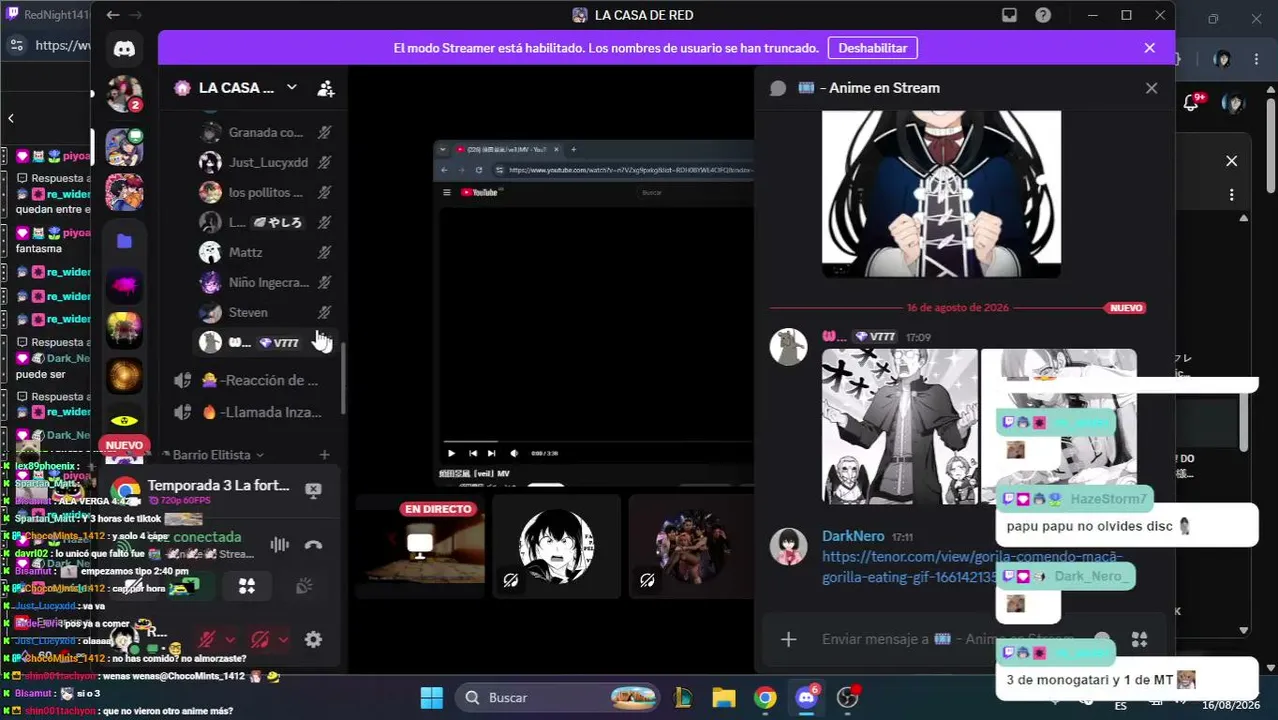Open first manga image in VTTT message
The image size is (1278, 720).
(900, 426)
